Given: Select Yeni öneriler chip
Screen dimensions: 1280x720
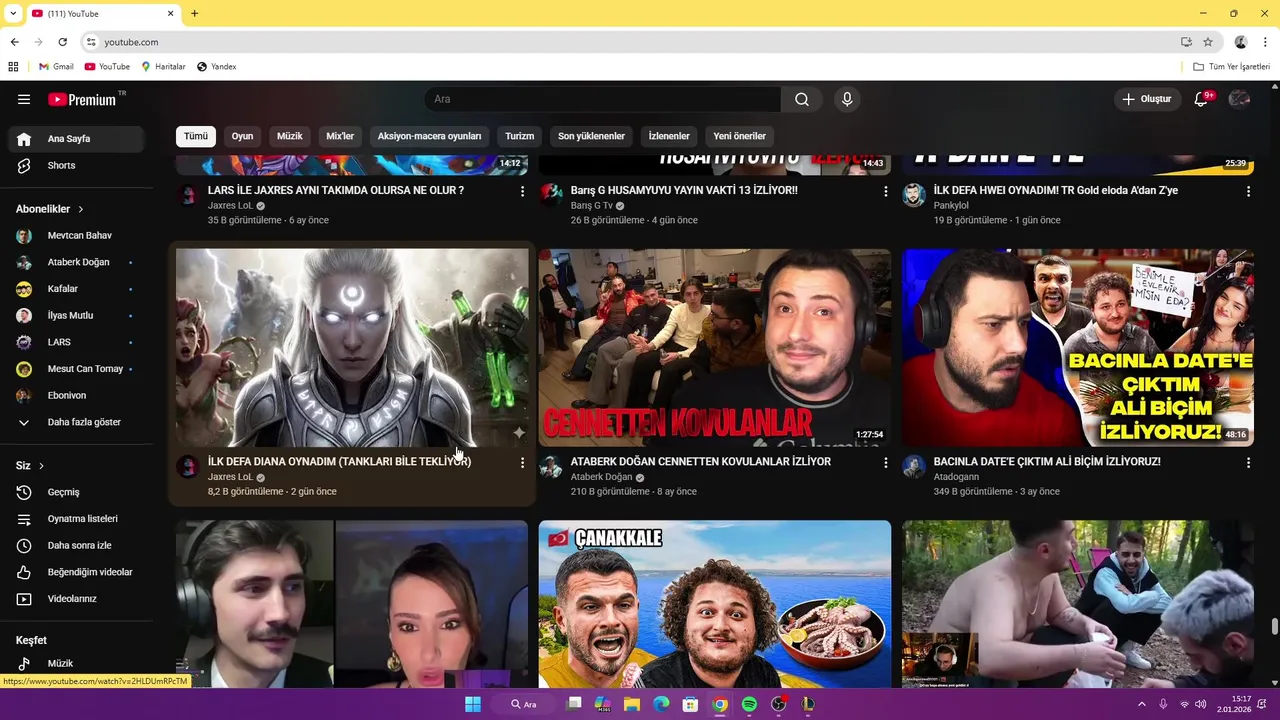Looking at the screenshot, I should tap(739, 136).
